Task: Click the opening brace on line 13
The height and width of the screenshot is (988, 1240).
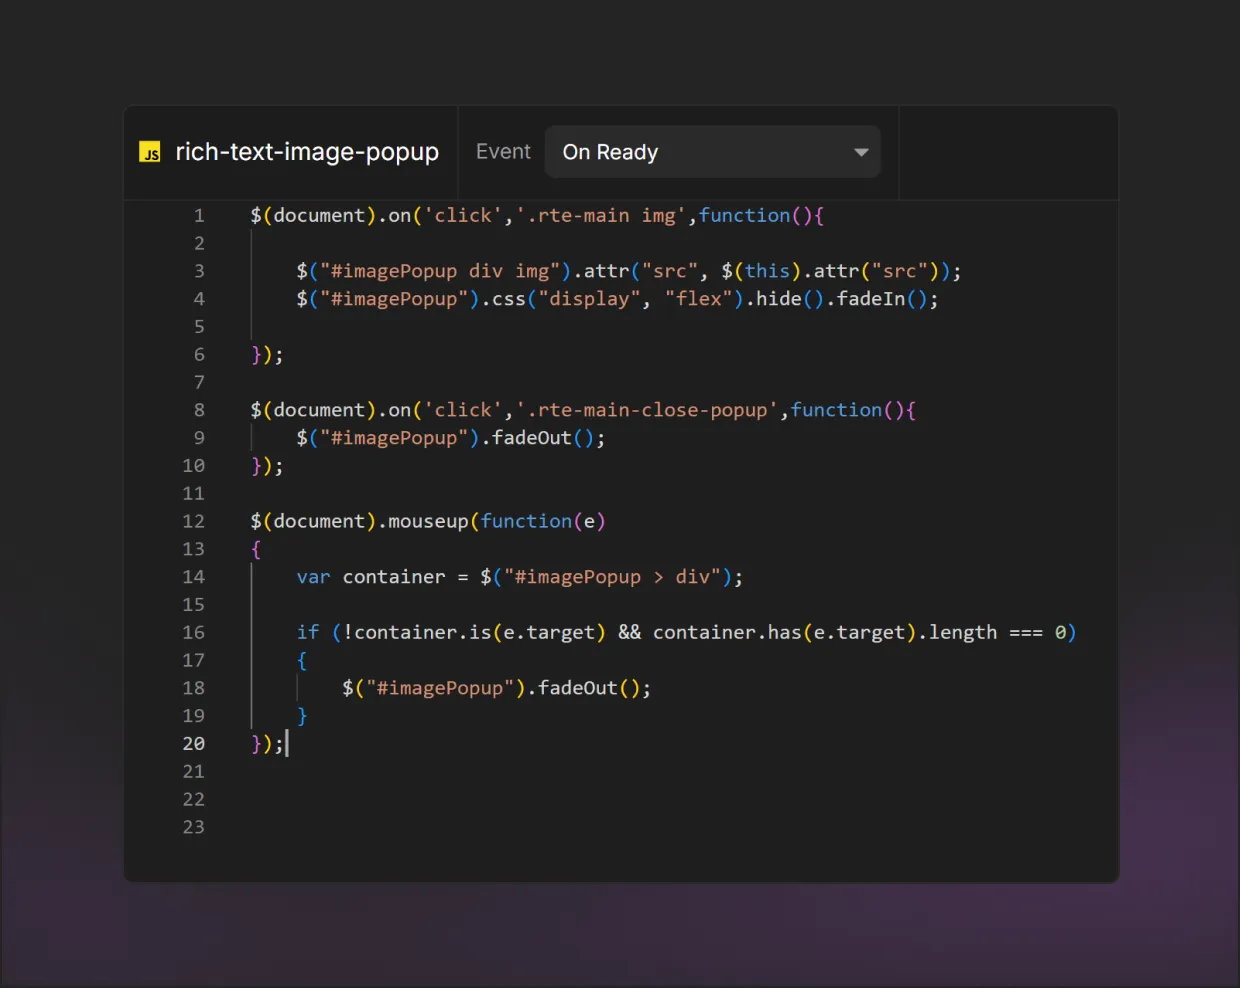Action: [256, 549]
